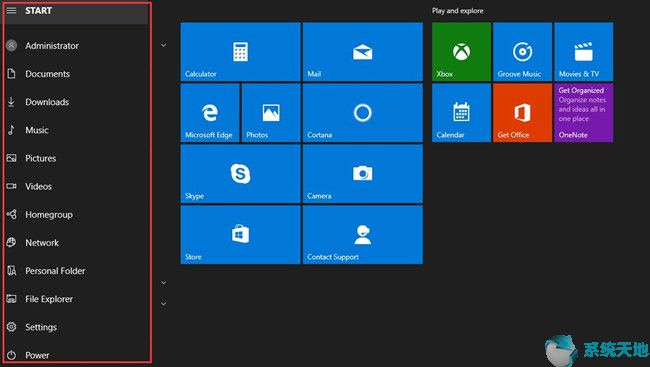Open the Groove Music tile

(x=522, y=52)
